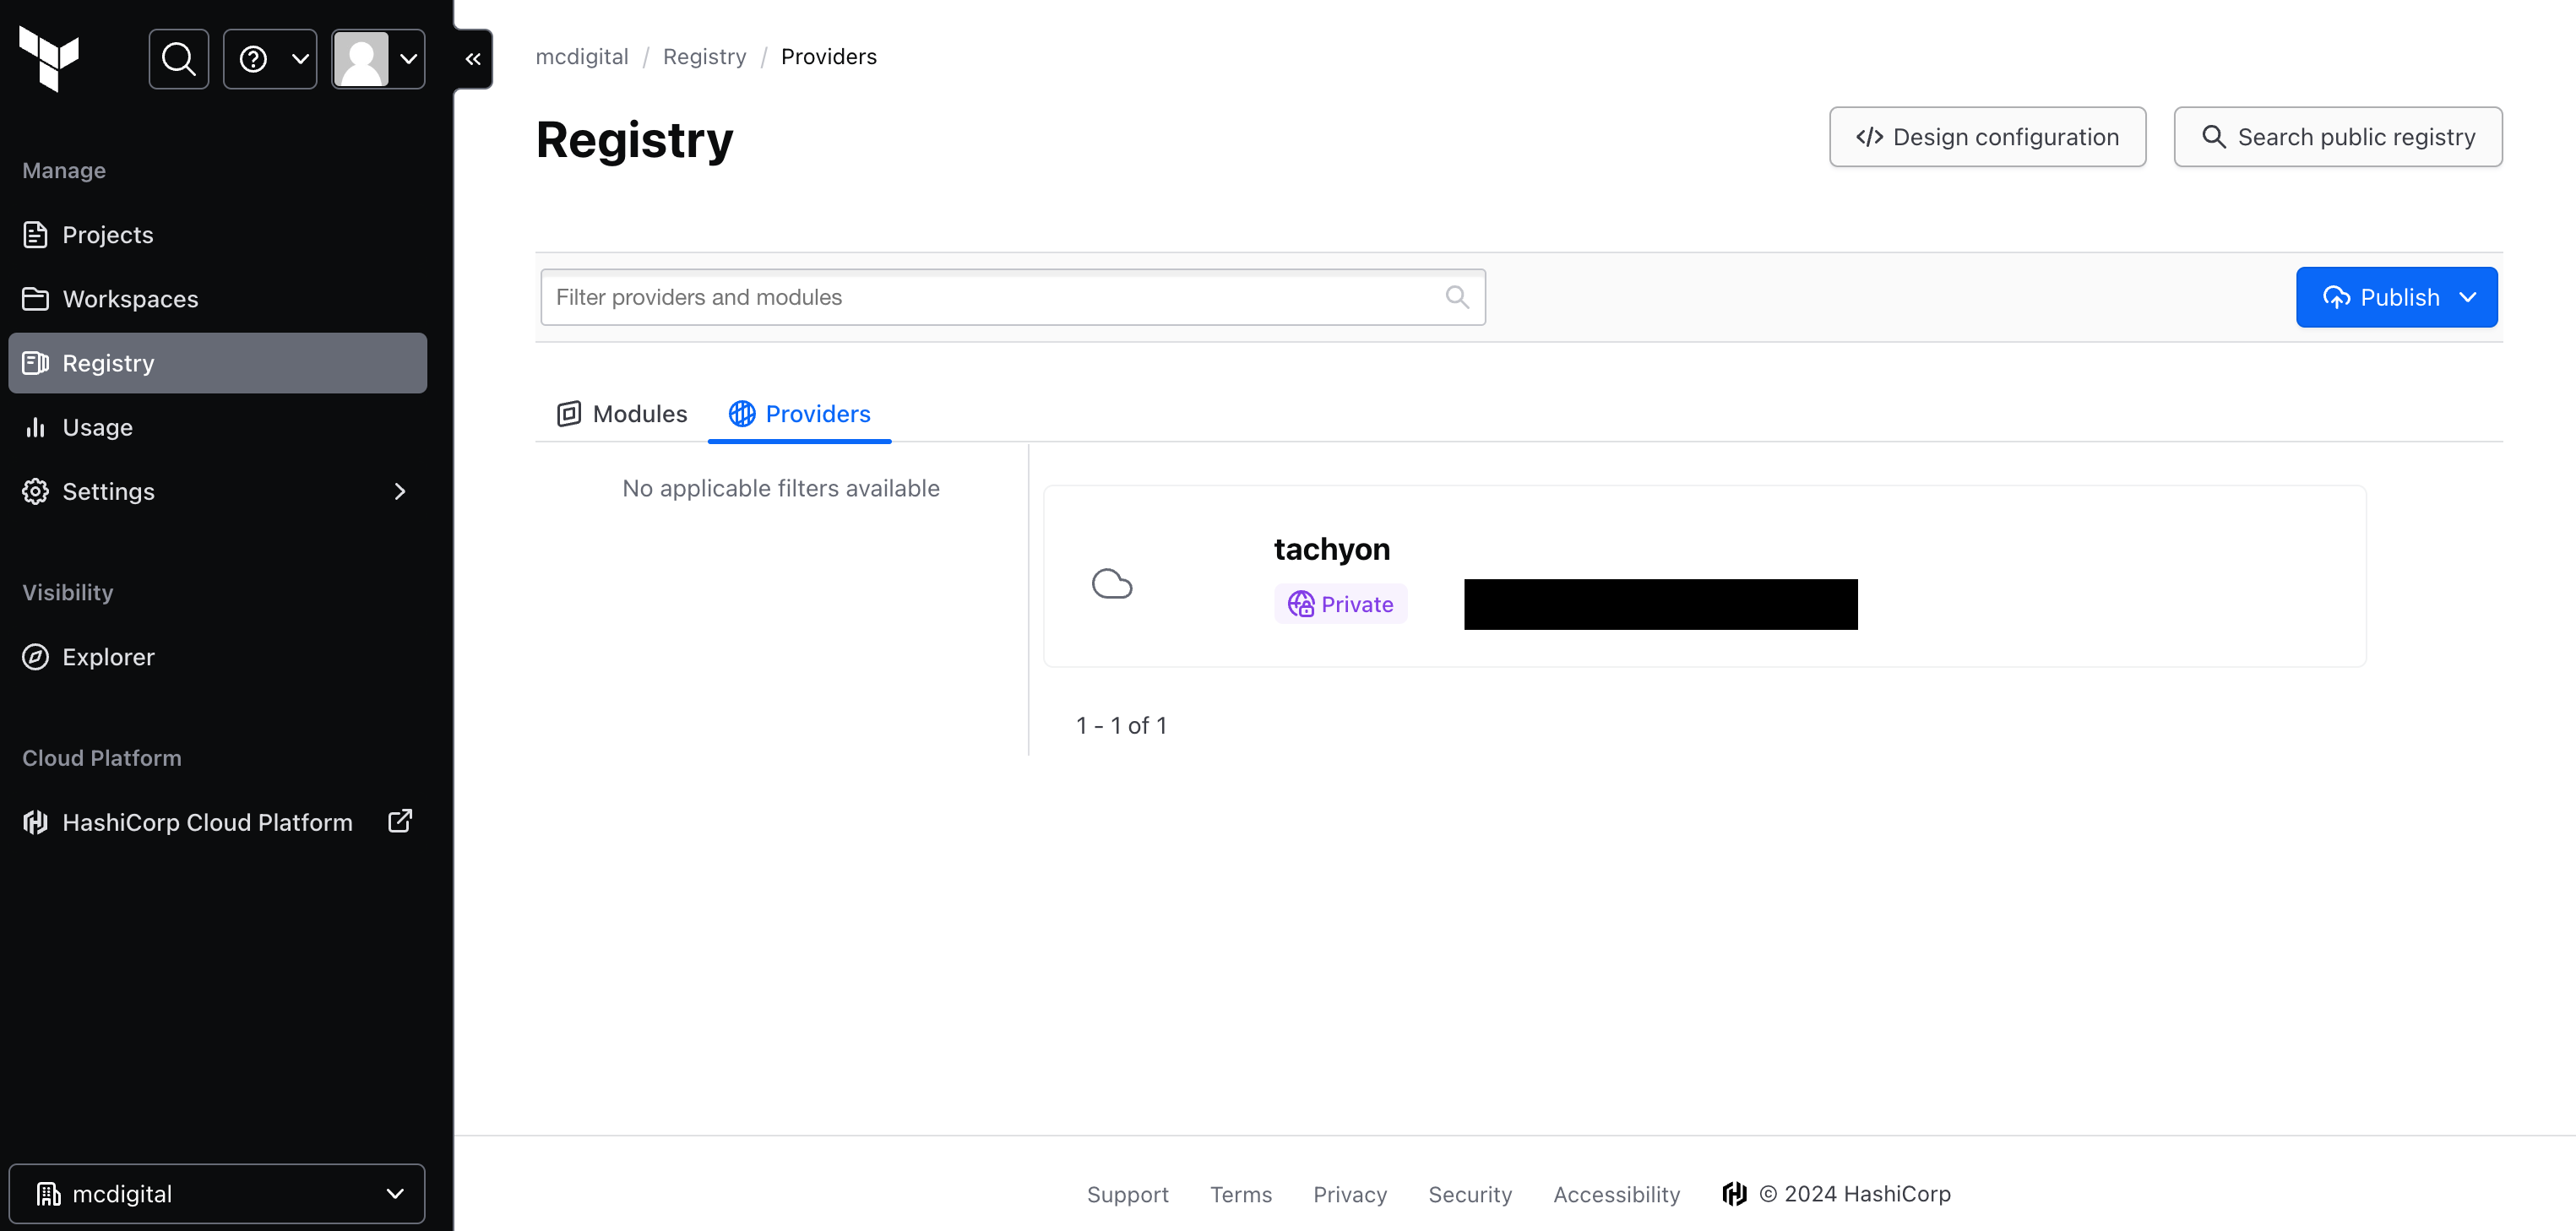Click the Registry icon in sidebar

(x=35, y=361)
